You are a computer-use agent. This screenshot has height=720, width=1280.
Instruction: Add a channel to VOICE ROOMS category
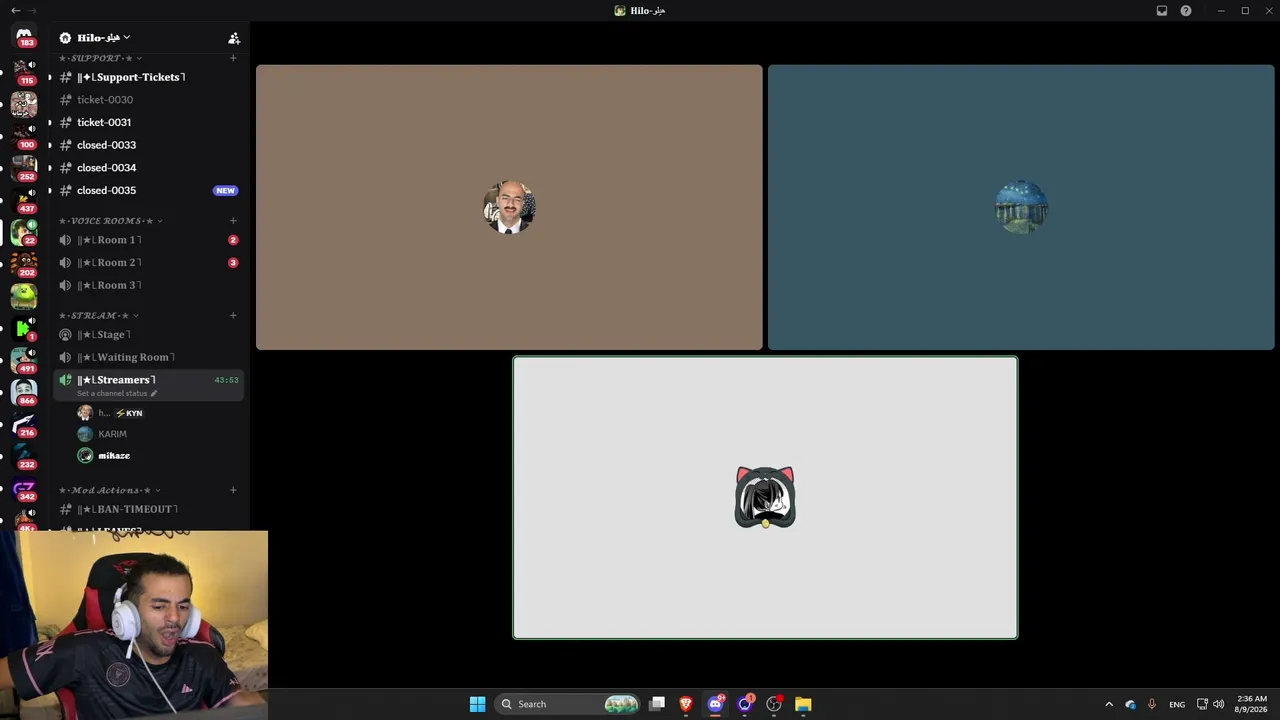pyautogui.click(x=233, y=221)
